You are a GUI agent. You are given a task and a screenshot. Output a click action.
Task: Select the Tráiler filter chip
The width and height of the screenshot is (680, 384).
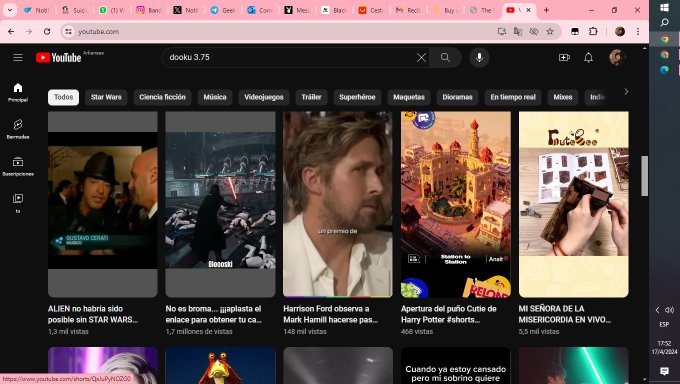tap(311, 97)
